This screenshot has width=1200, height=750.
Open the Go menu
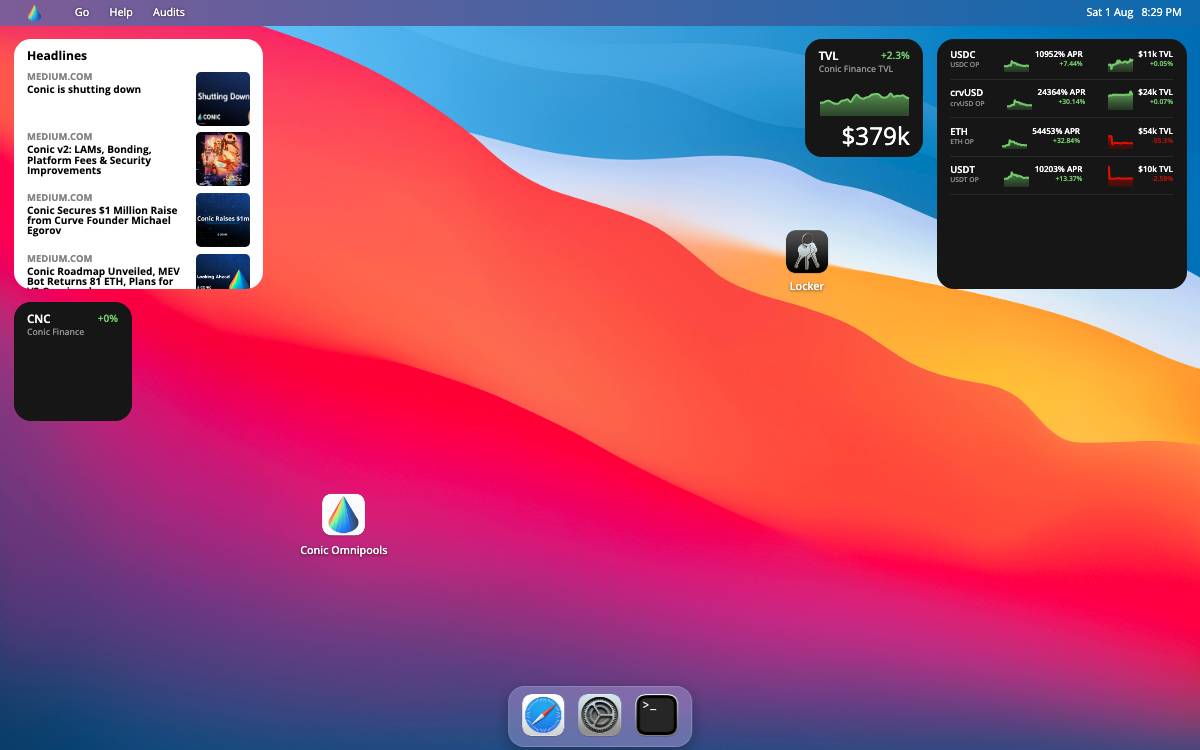[x=82, y=12]
